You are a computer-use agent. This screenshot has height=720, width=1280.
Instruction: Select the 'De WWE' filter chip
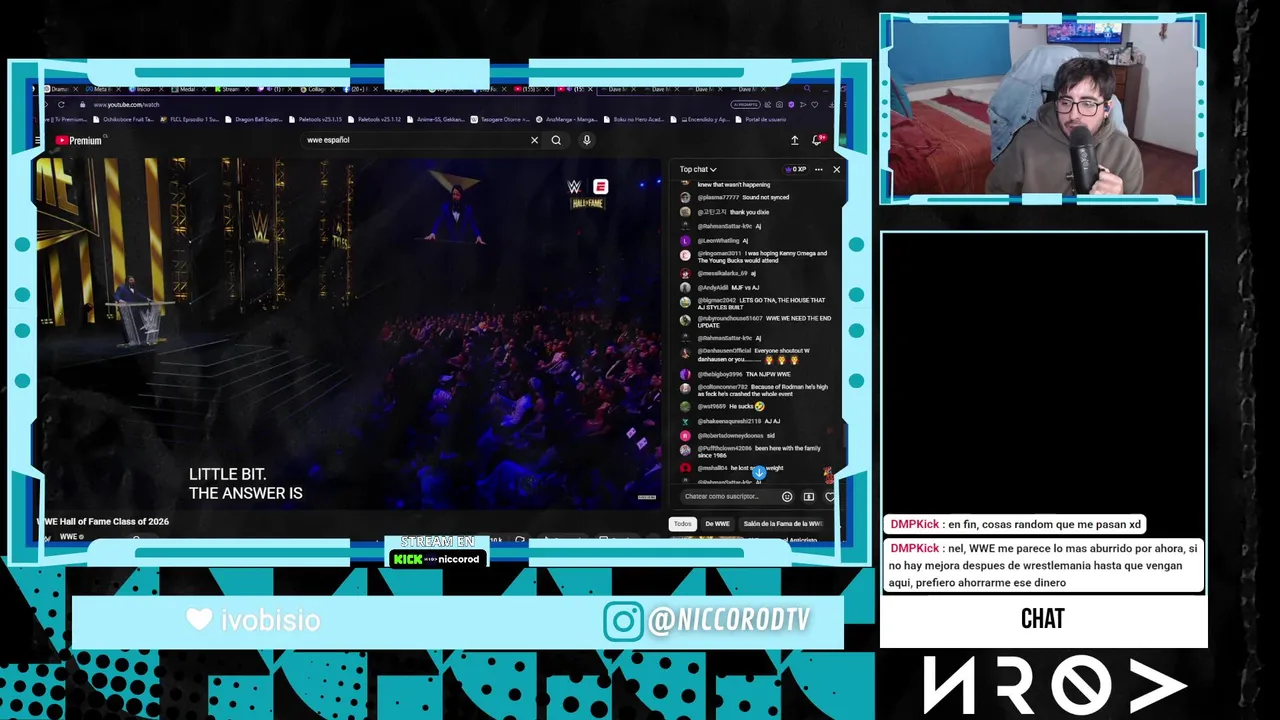coord(717,524)
